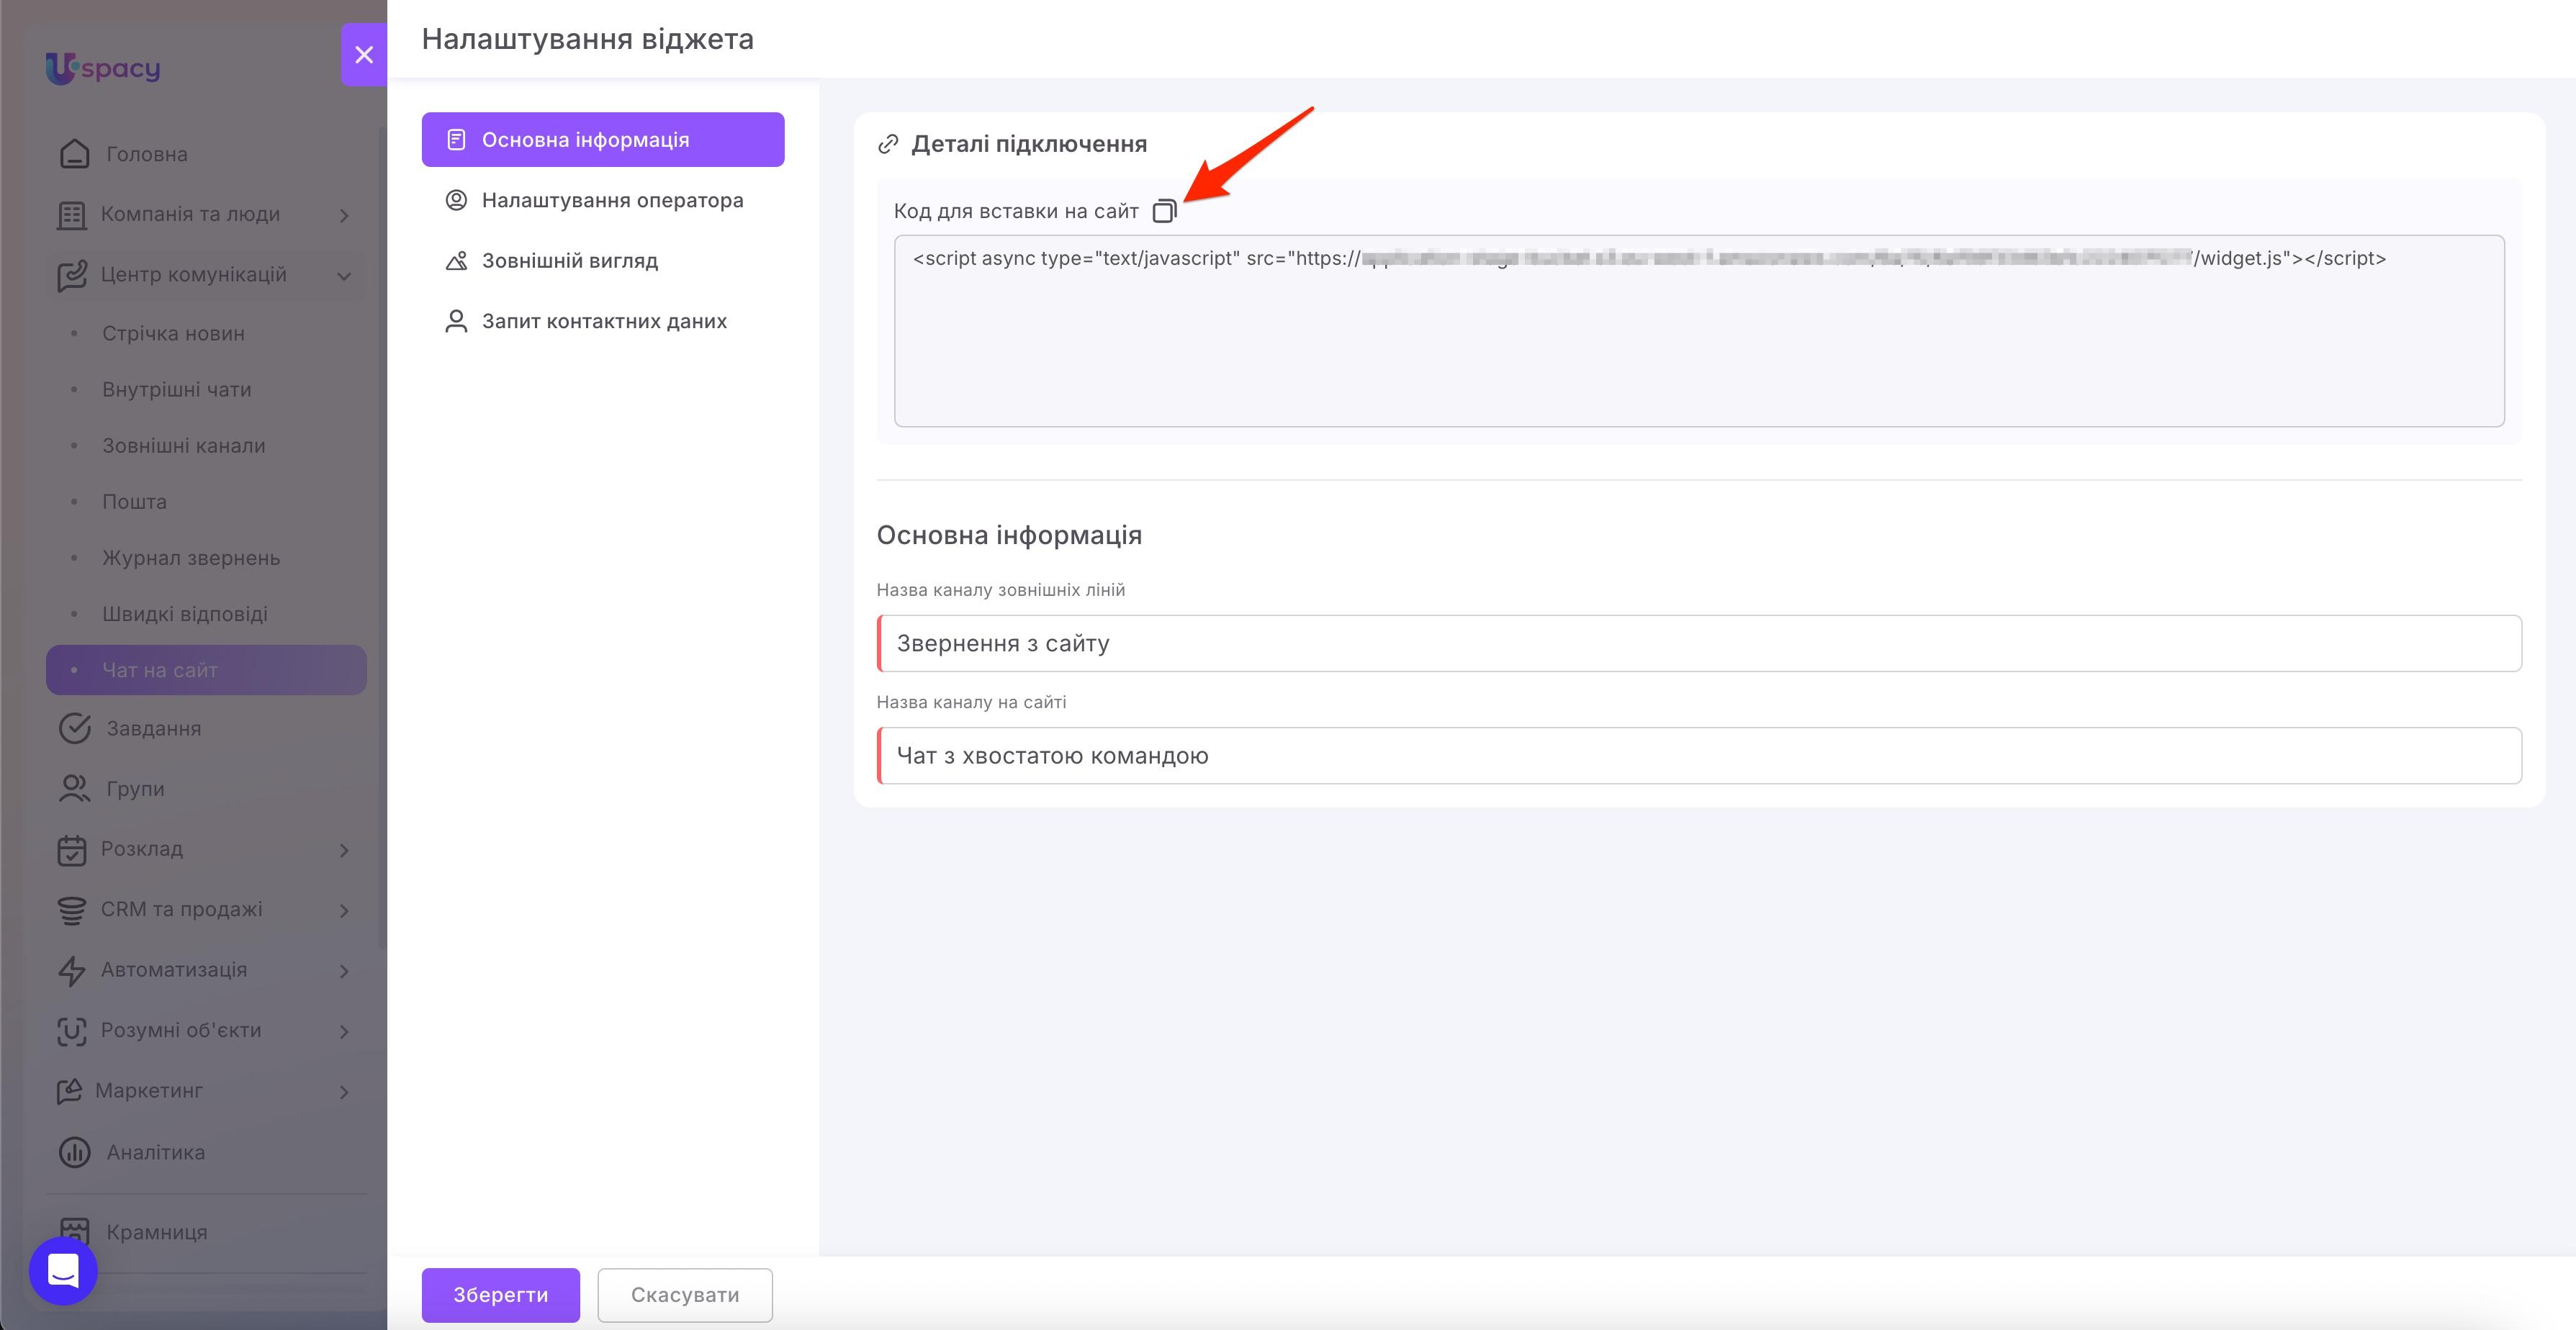This screenshot has height=1330, width=2576.
Task: Click the Налаштування віджета heading text
Action: 588,39
